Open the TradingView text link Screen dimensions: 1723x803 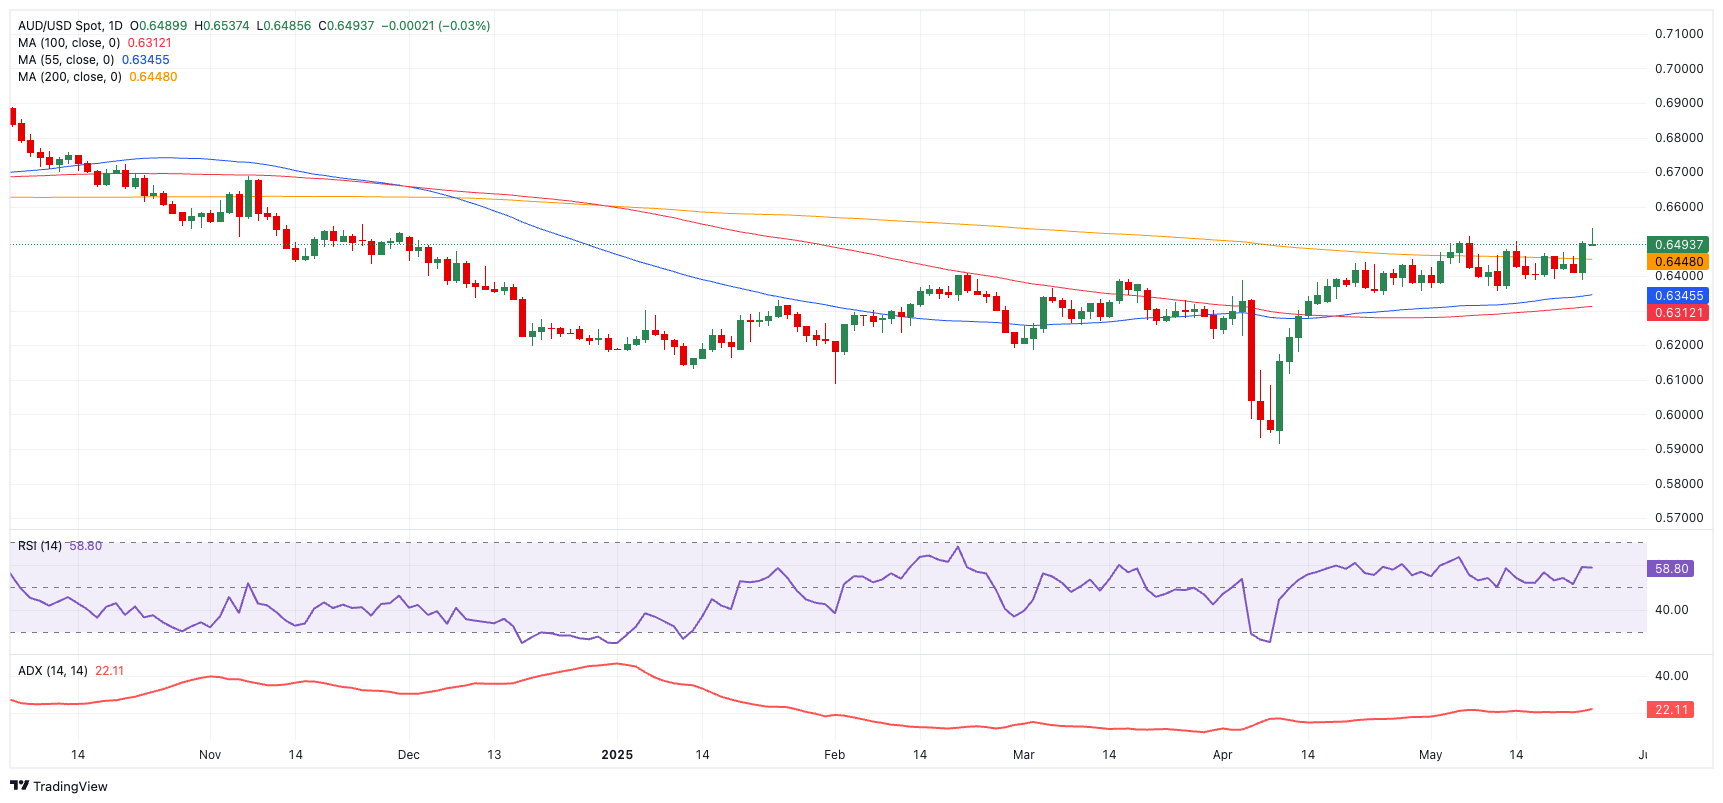(x=70, y=786)
